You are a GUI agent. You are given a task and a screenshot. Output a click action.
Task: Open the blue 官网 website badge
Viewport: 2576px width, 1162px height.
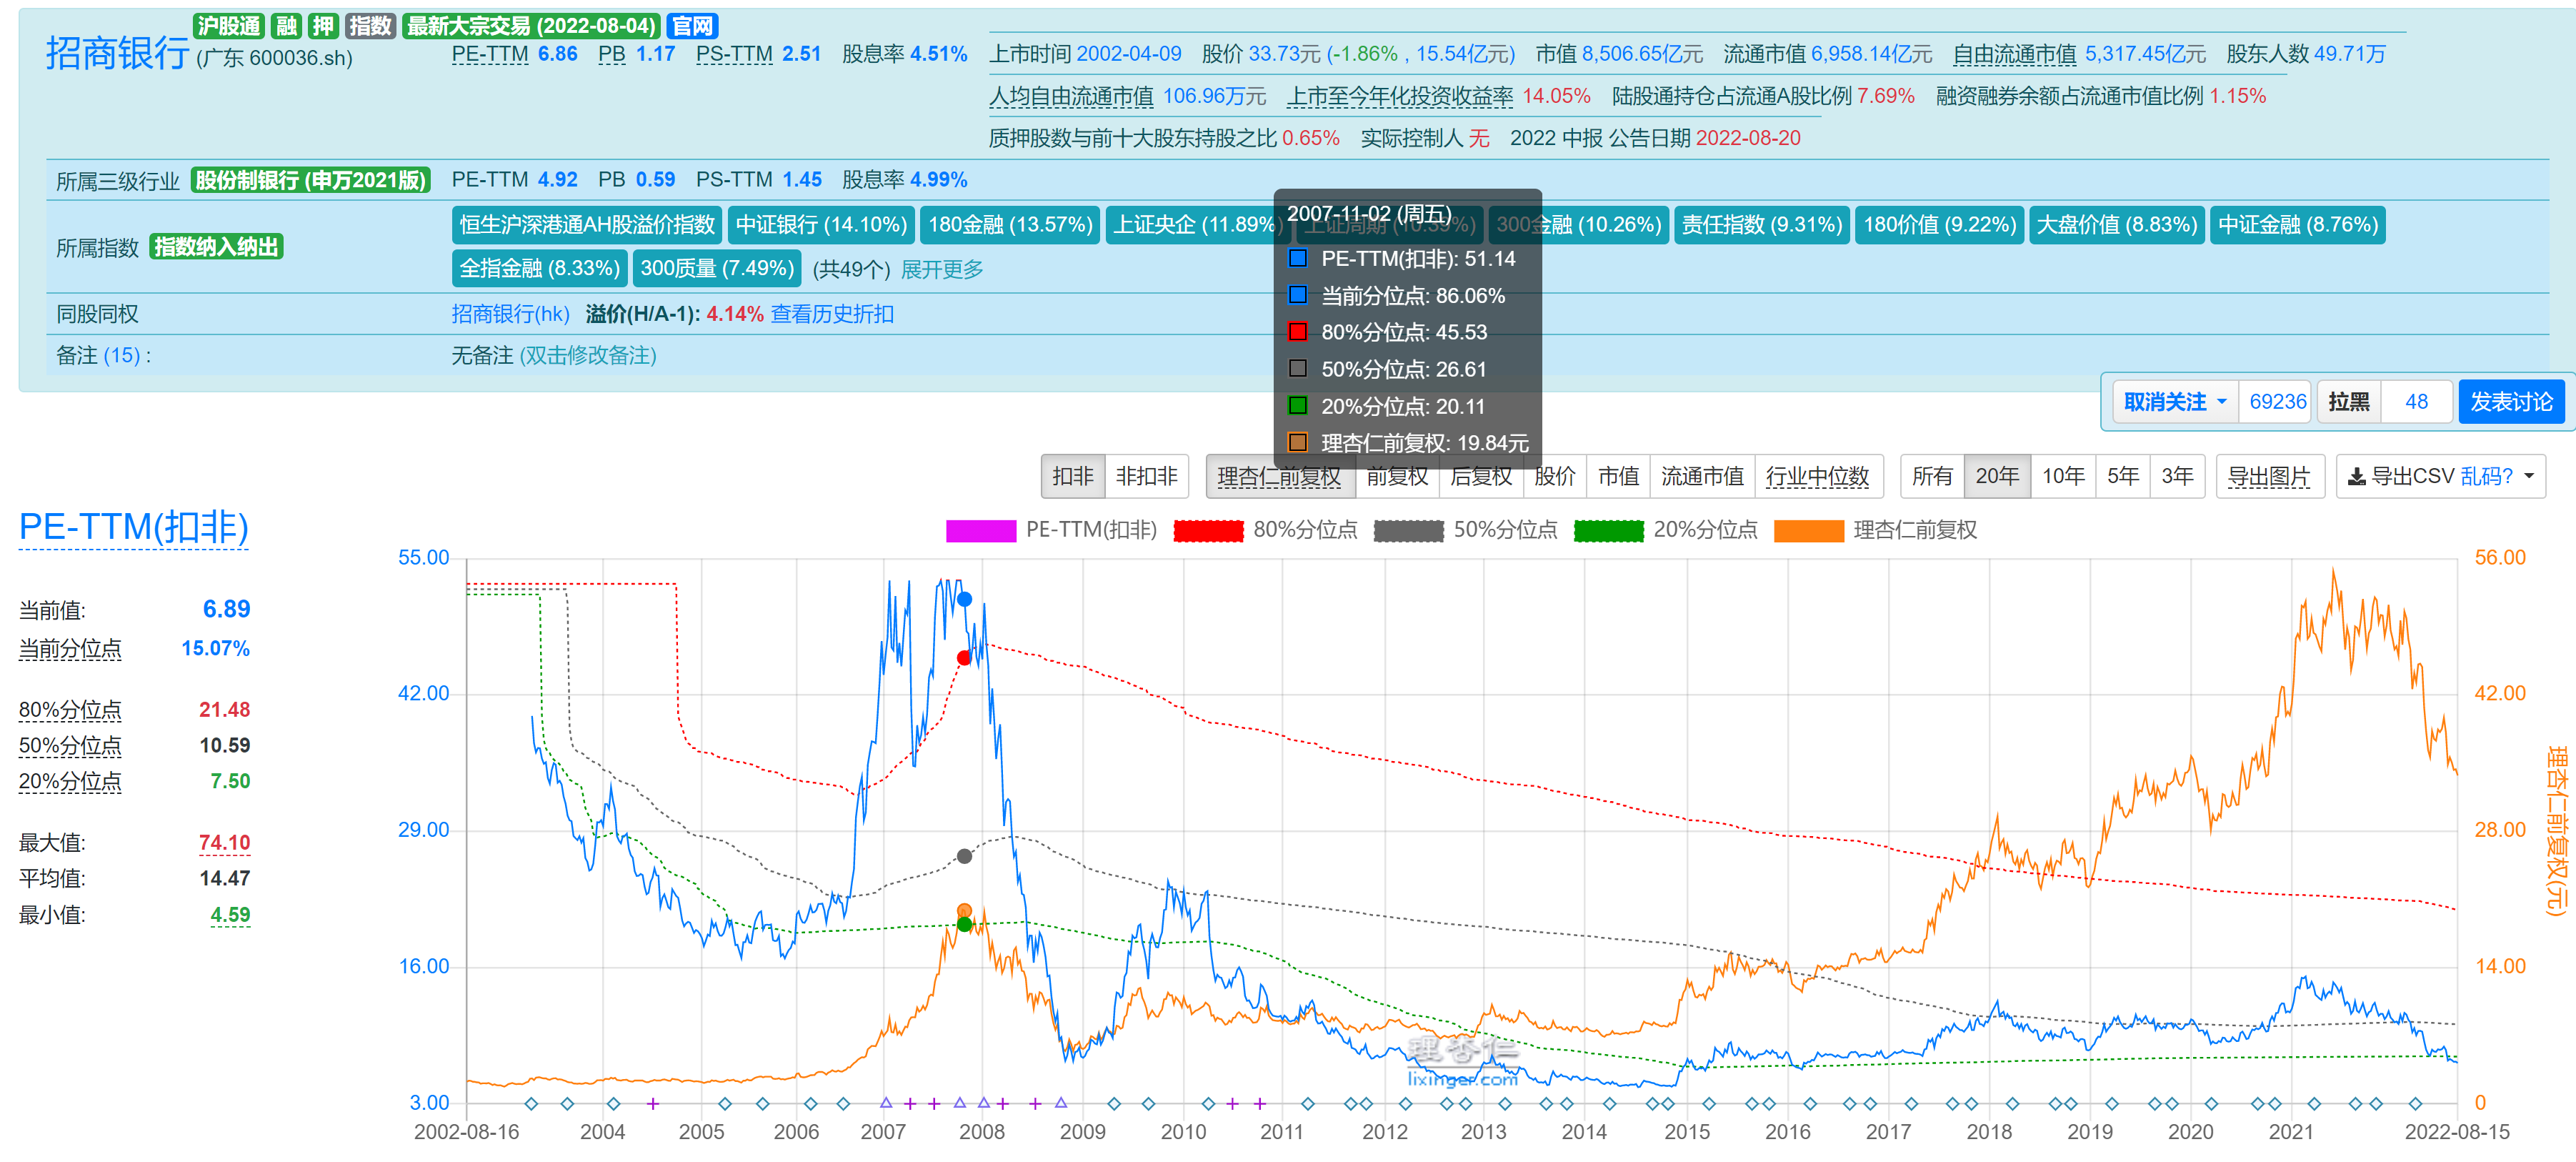[x=692, y=26]
